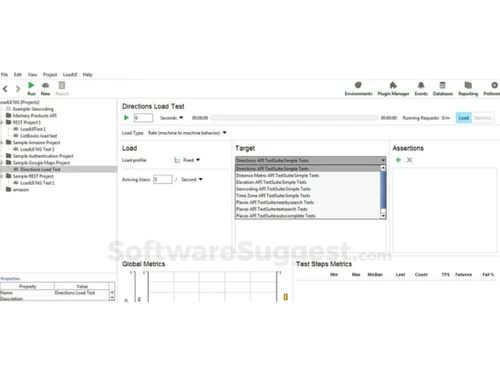Switch to the Statistics view toggle
This screenshot has height=375, width=500.
(x=483, y=118)
